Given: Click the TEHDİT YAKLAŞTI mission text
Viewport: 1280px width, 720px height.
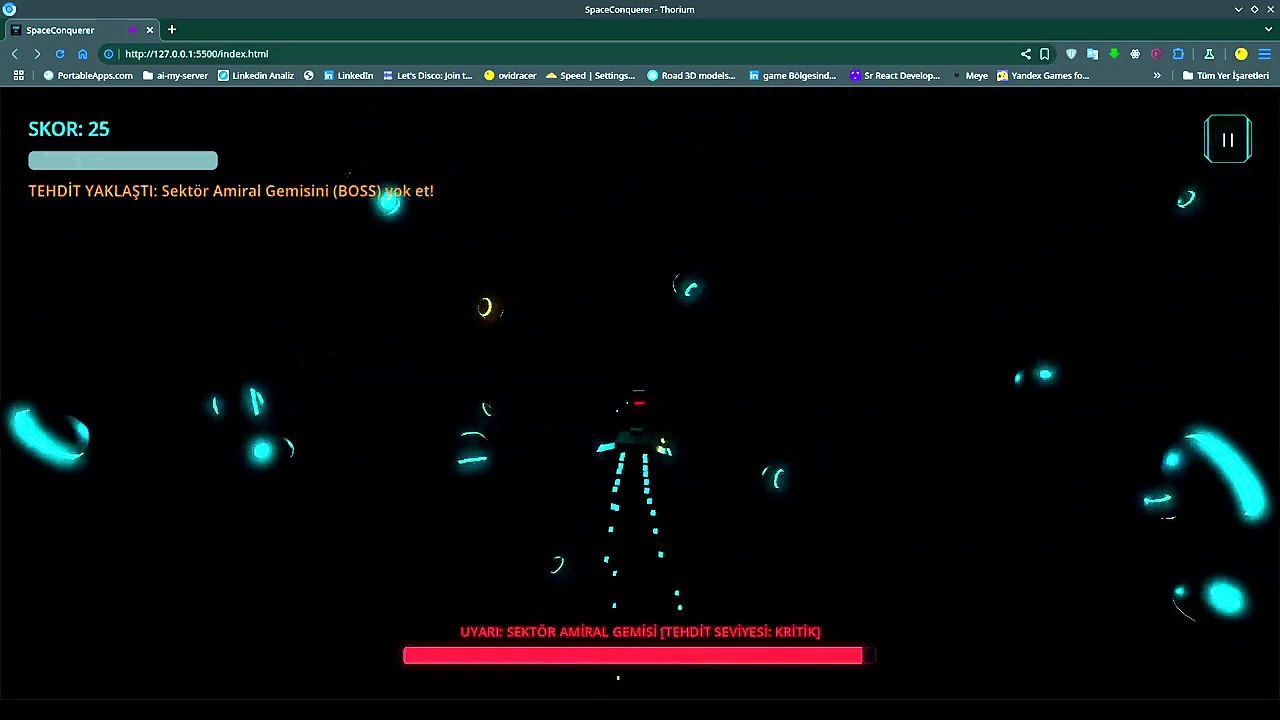Looking at the screenshot, I should click(x=231, y=190).
